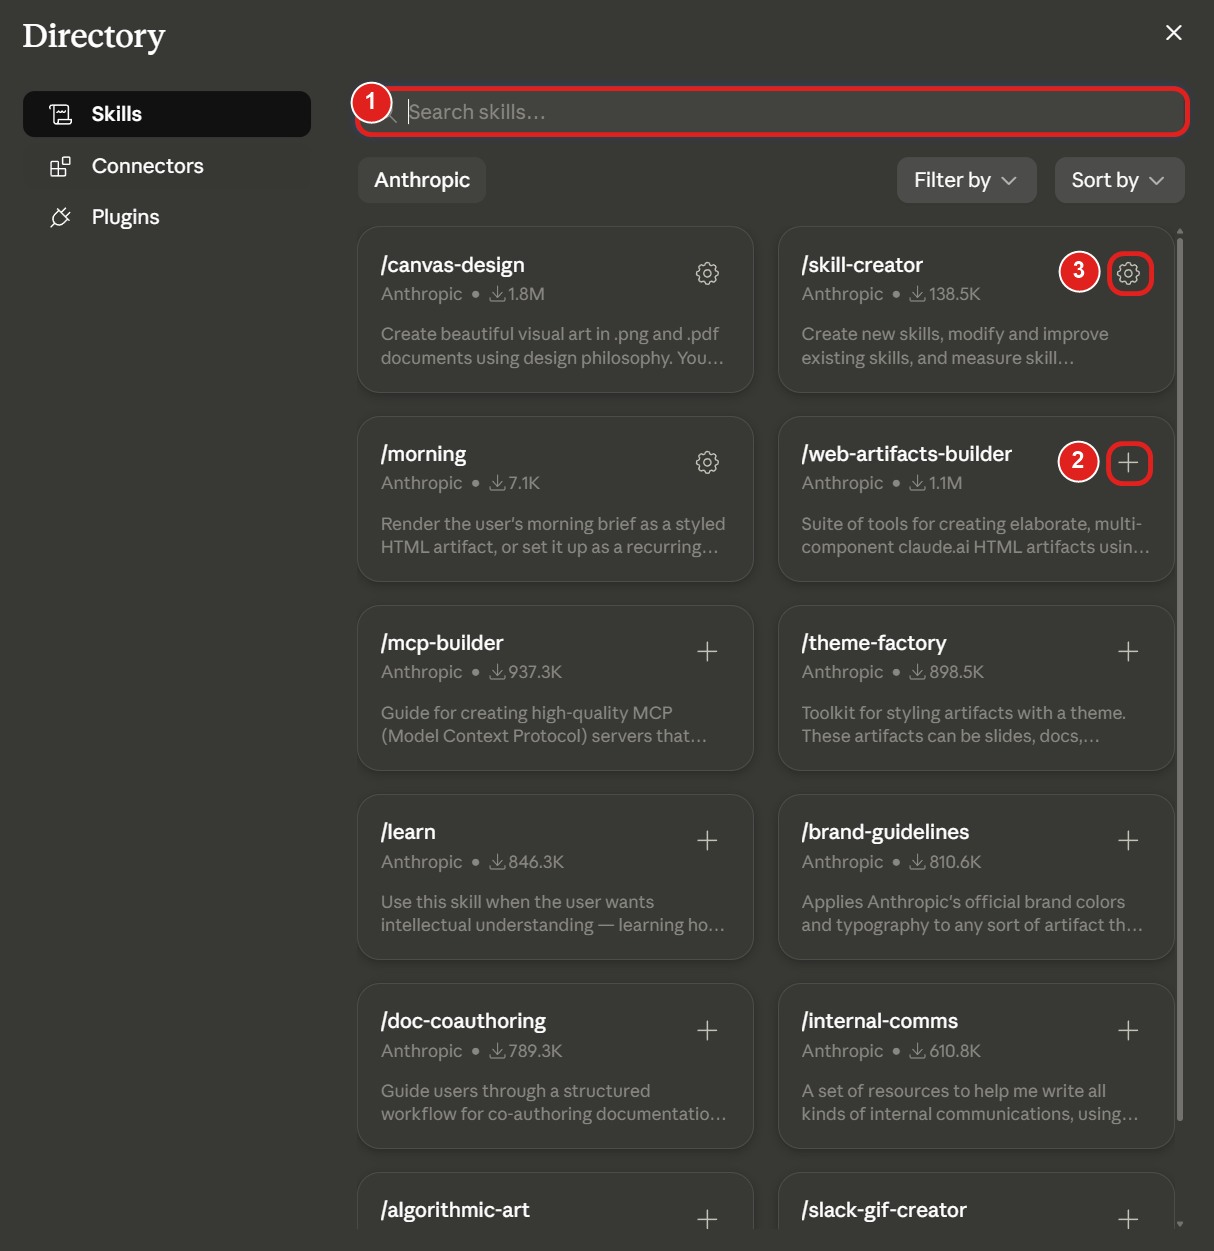Add the /brand-guidelines skill with plus icon
The height and width of the screenshot is (1251, 1214).
coord(1128,840)
